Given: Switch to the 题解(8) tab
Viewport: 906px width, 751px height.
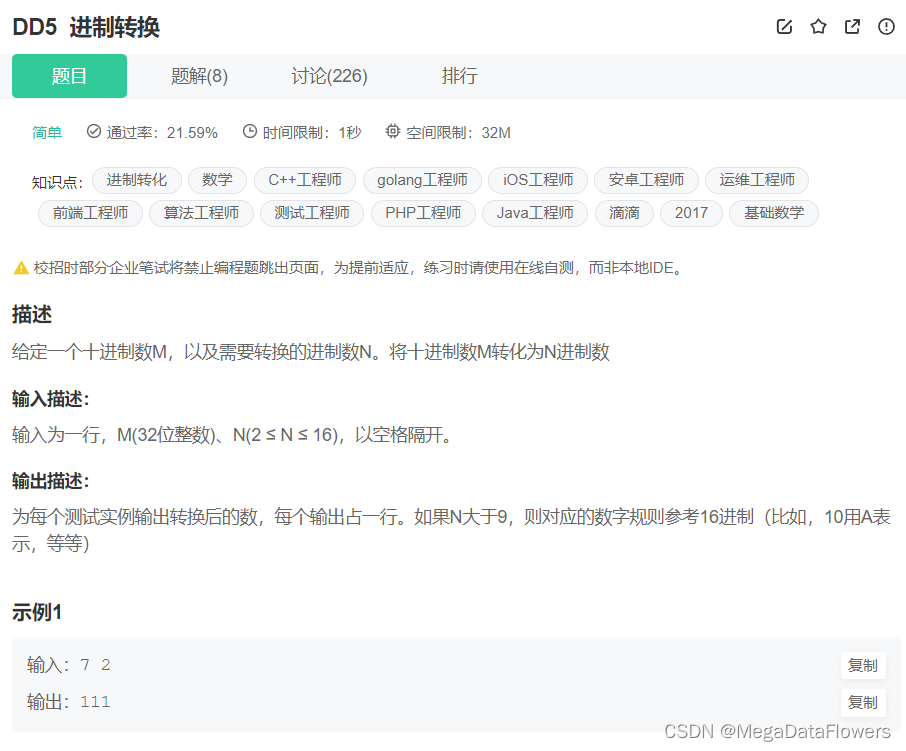Looking at the screenshot, I should (x=199, y=76).
